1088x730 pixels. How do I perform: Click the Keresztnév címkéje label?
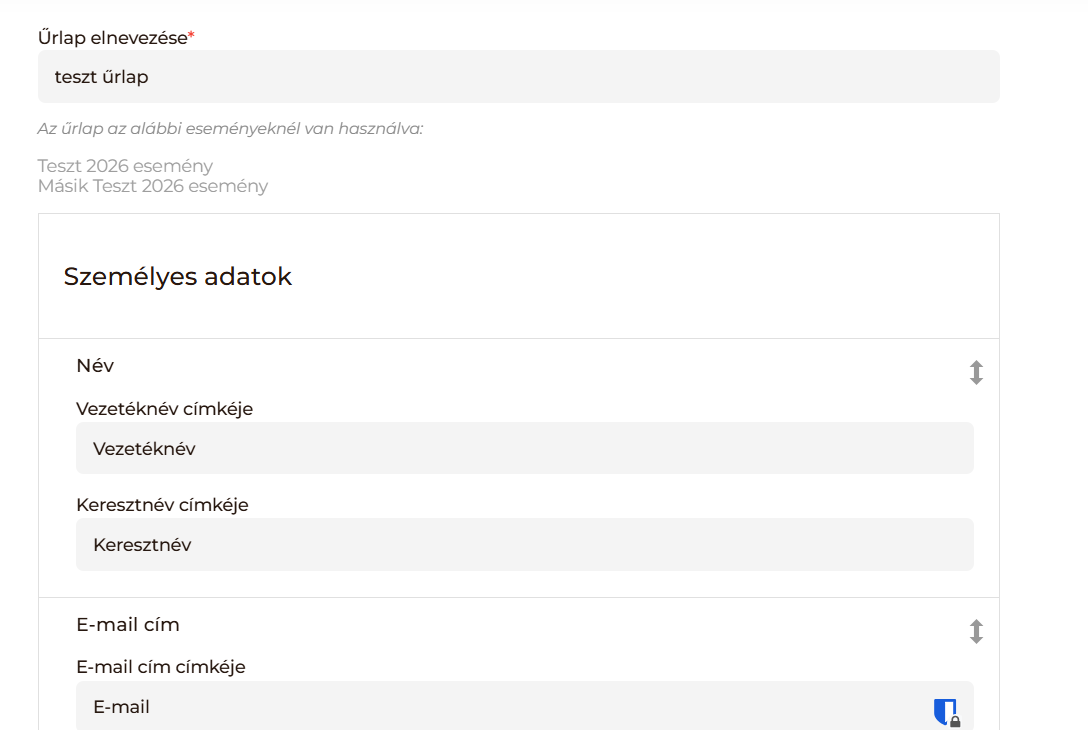click(162, 505)
